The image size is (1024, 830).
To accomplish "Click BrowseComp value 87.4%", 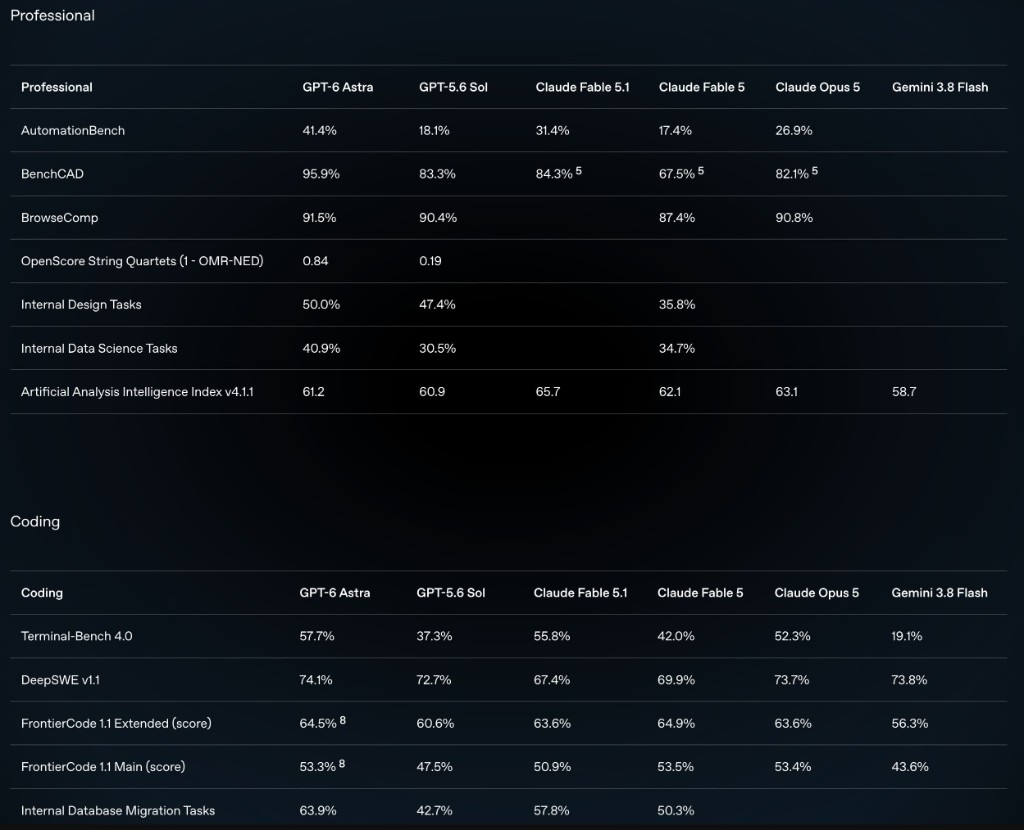I will click(x=677, y=218).
